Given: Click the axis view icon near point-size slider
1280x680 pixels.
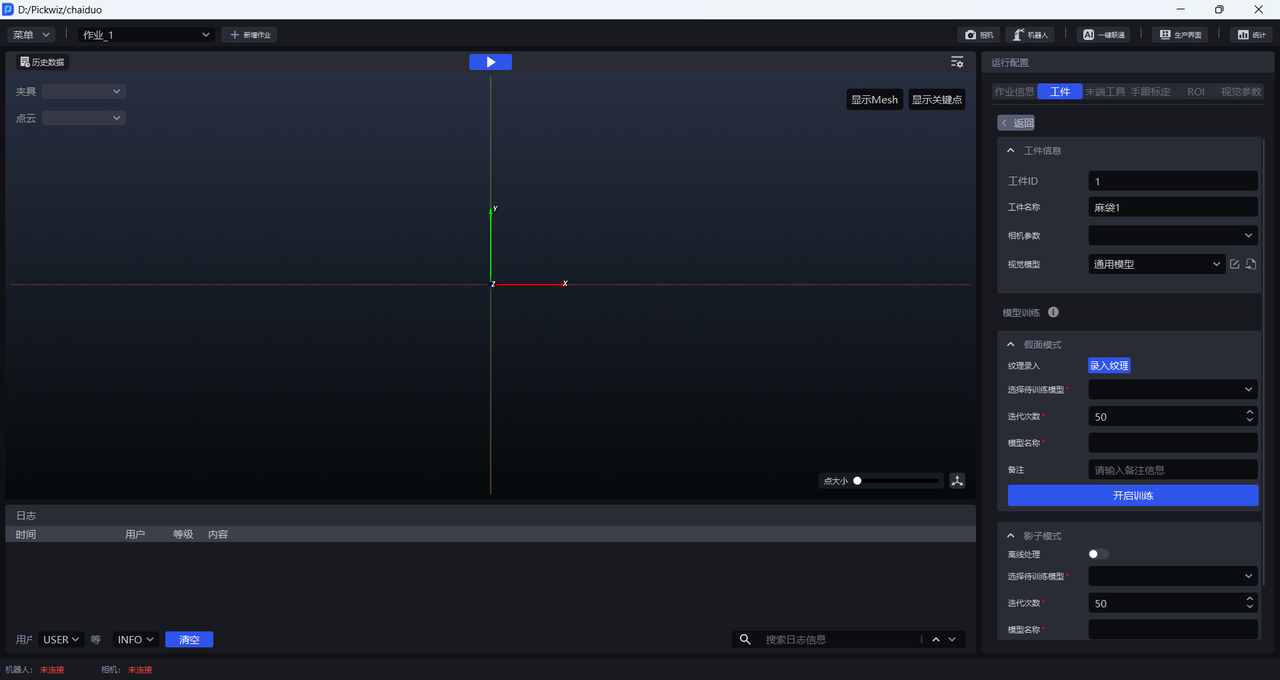Looking at the screenshot, I should (x=957, y=481).
